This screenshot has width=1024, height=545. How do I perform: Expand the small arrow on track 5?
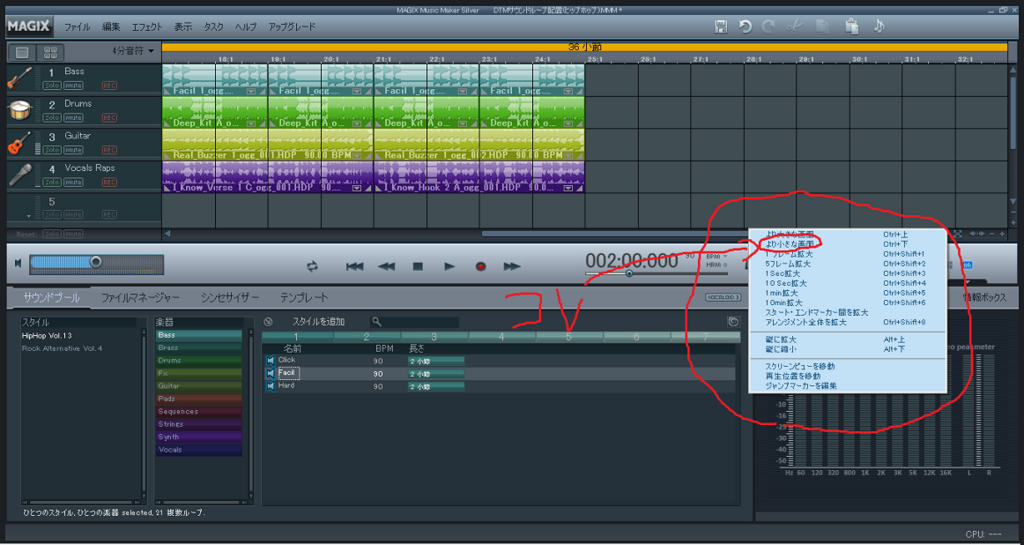pyautogui.click(x=28, y=216)
